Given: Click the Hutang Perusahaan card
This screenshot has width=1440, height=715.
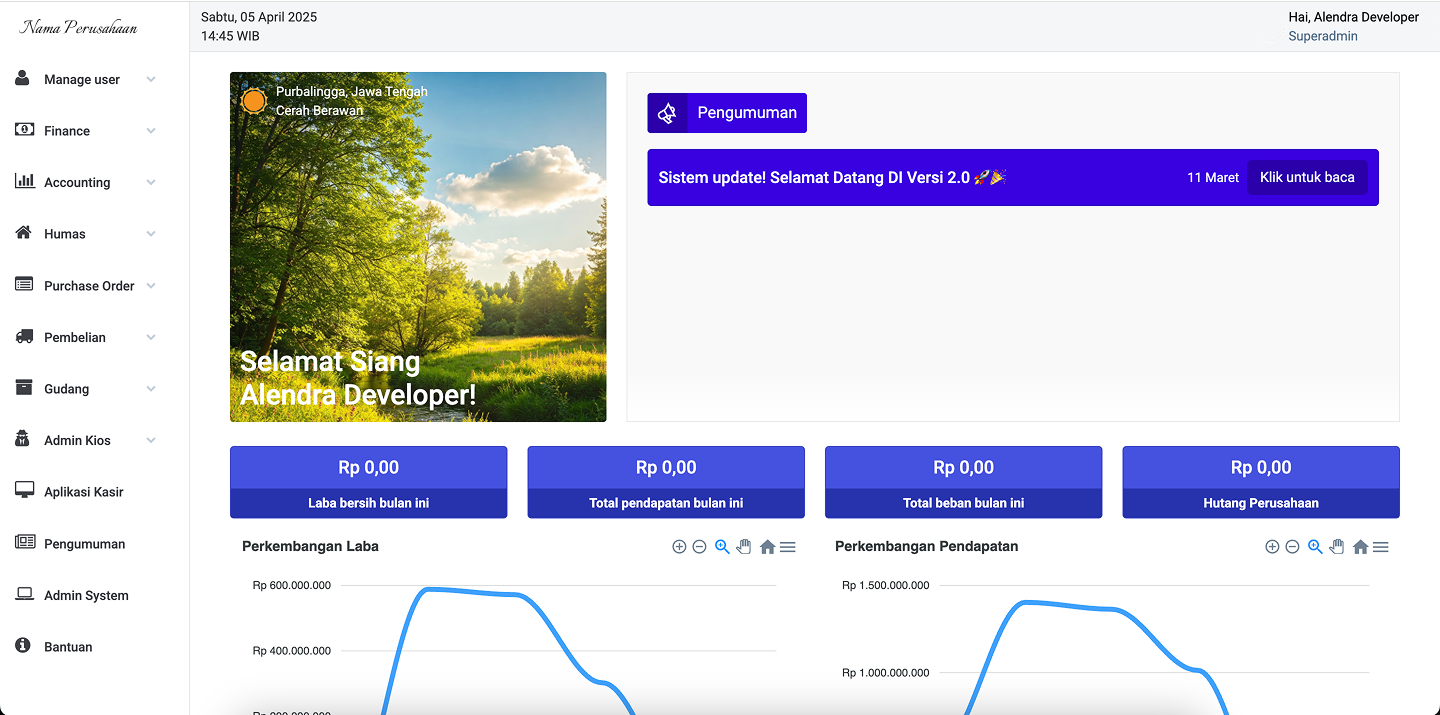Looking at the screenshot, I should pyautogui.click(x=1261, y=482).
